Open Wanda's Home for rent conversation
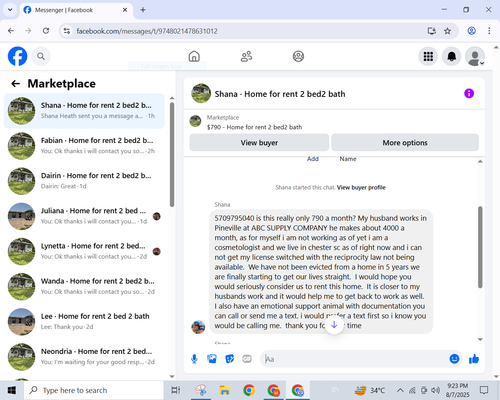Screen dimensions: 500x400 tap(84, 287)
